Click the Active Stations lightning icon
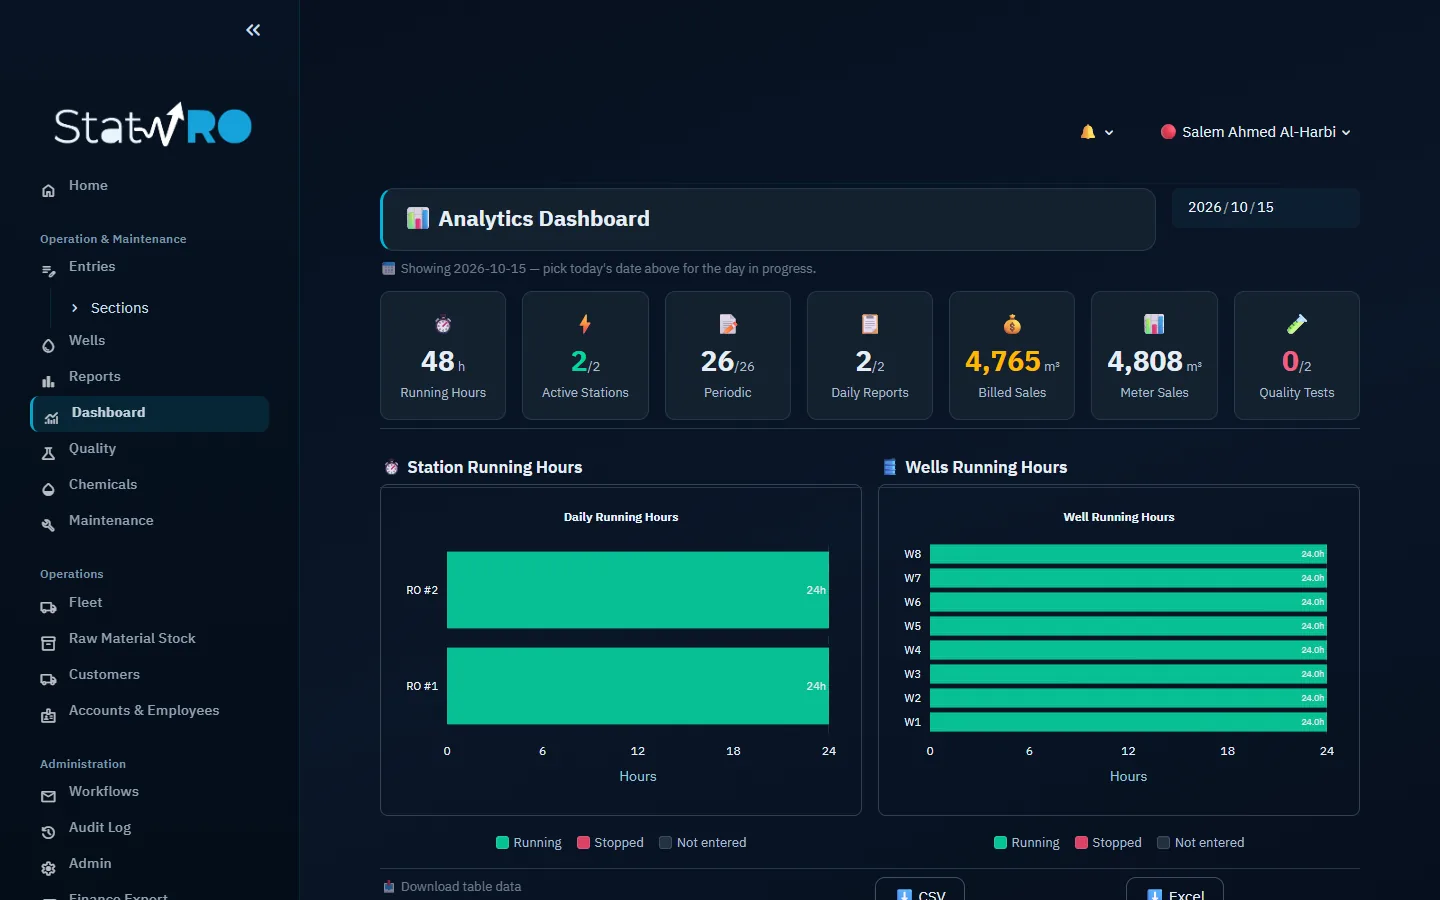 click(585, 324)
